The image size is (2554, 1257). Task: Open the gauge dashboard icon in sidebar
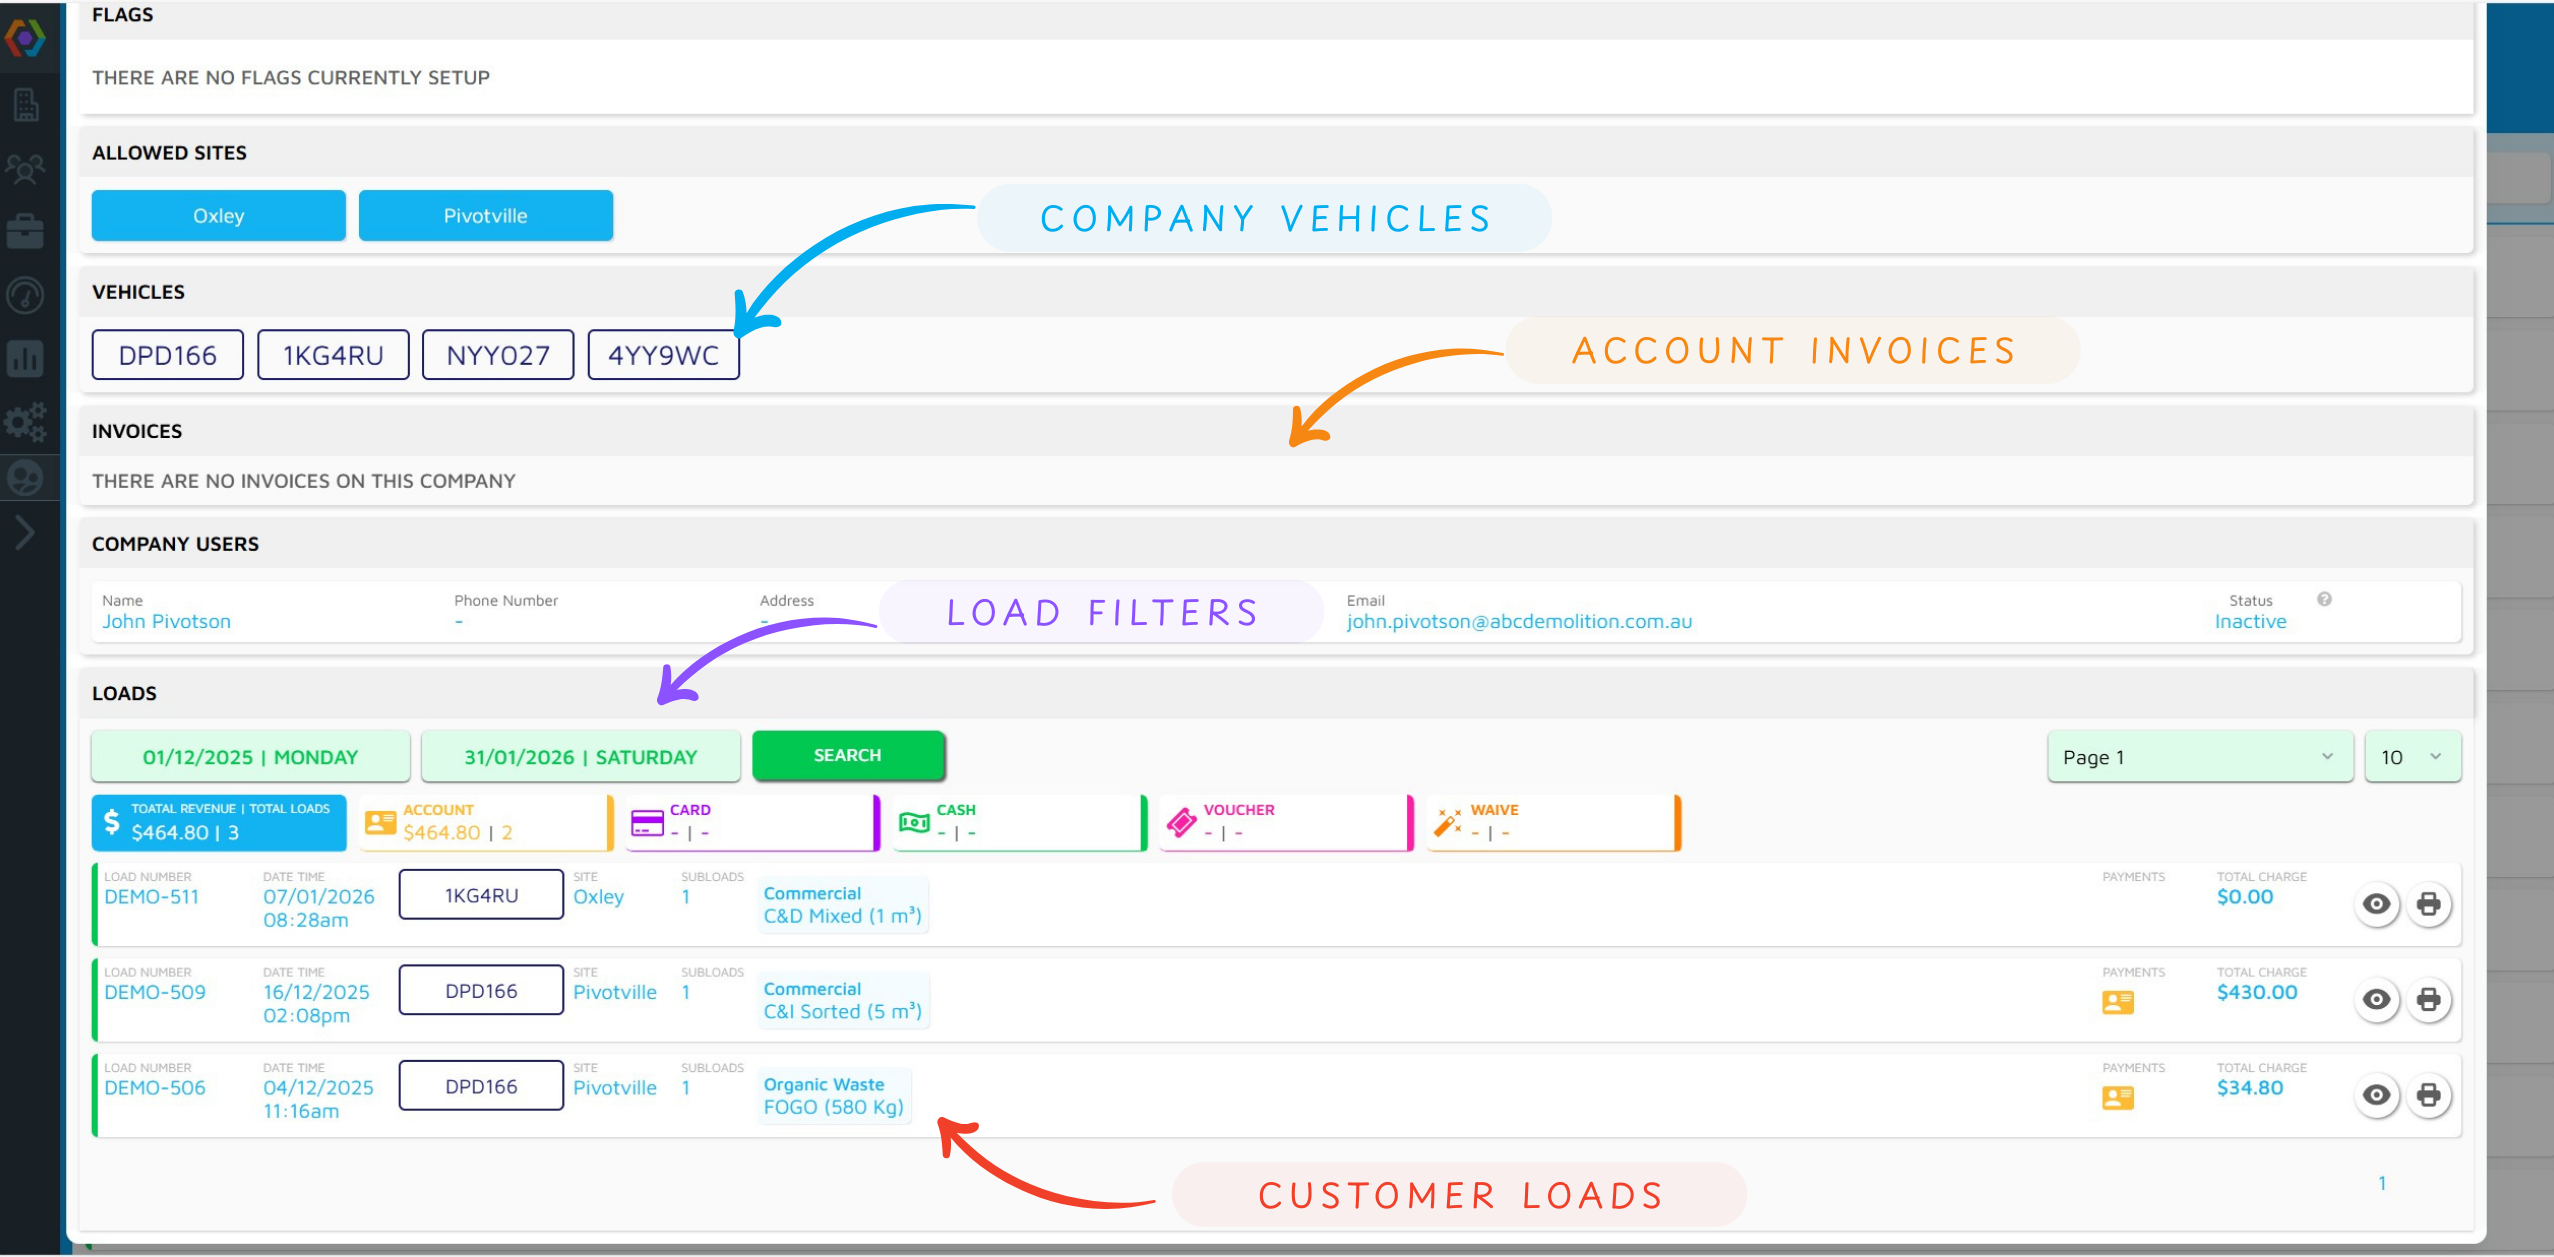[x=25, y=295]
